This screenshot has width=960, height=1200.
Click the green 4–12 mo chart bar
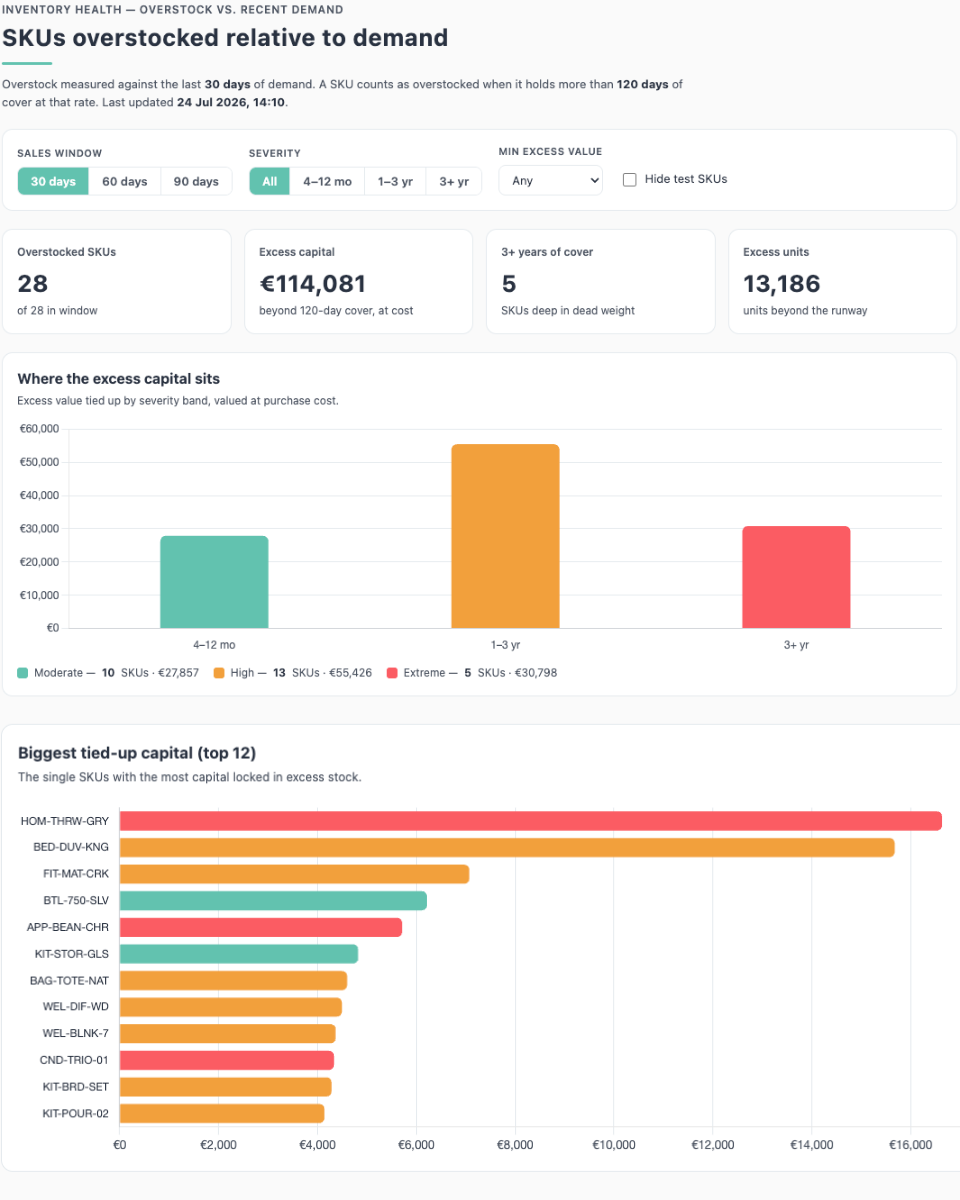(x=214, y=582)
